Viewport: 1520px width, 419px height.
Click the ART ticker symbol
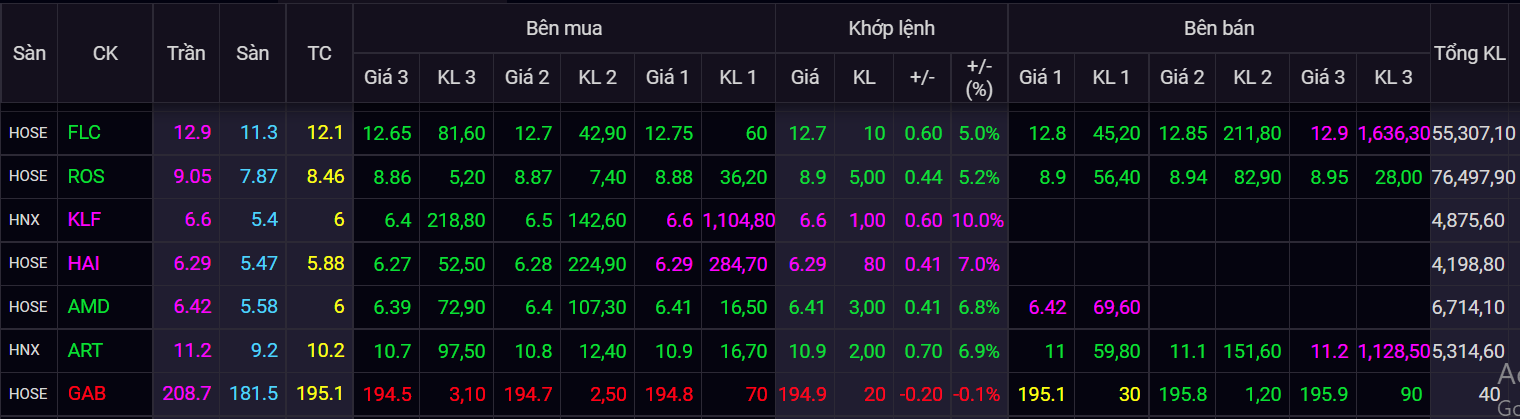(x=85, y=351)
